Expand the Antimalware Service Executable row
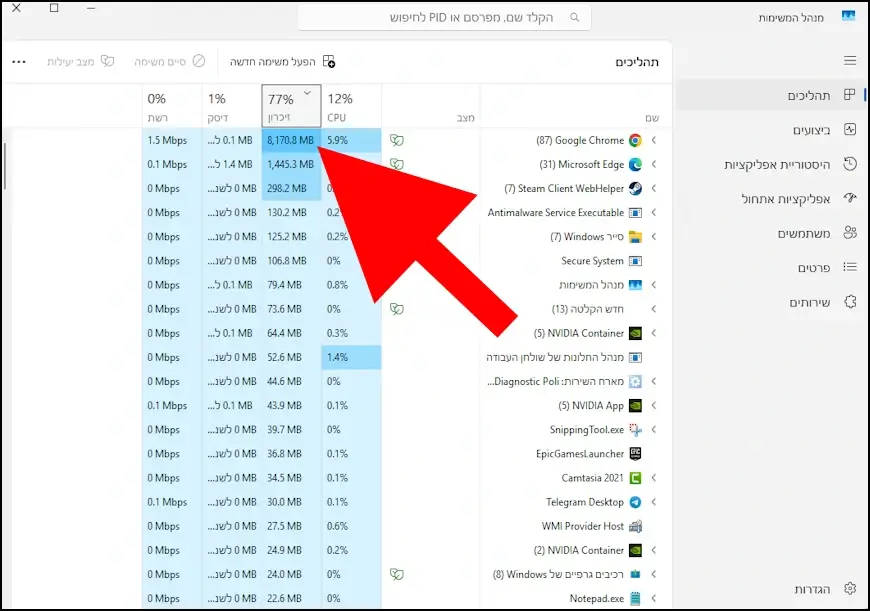Screen dimensions: 870x611 tap(654, 213)
